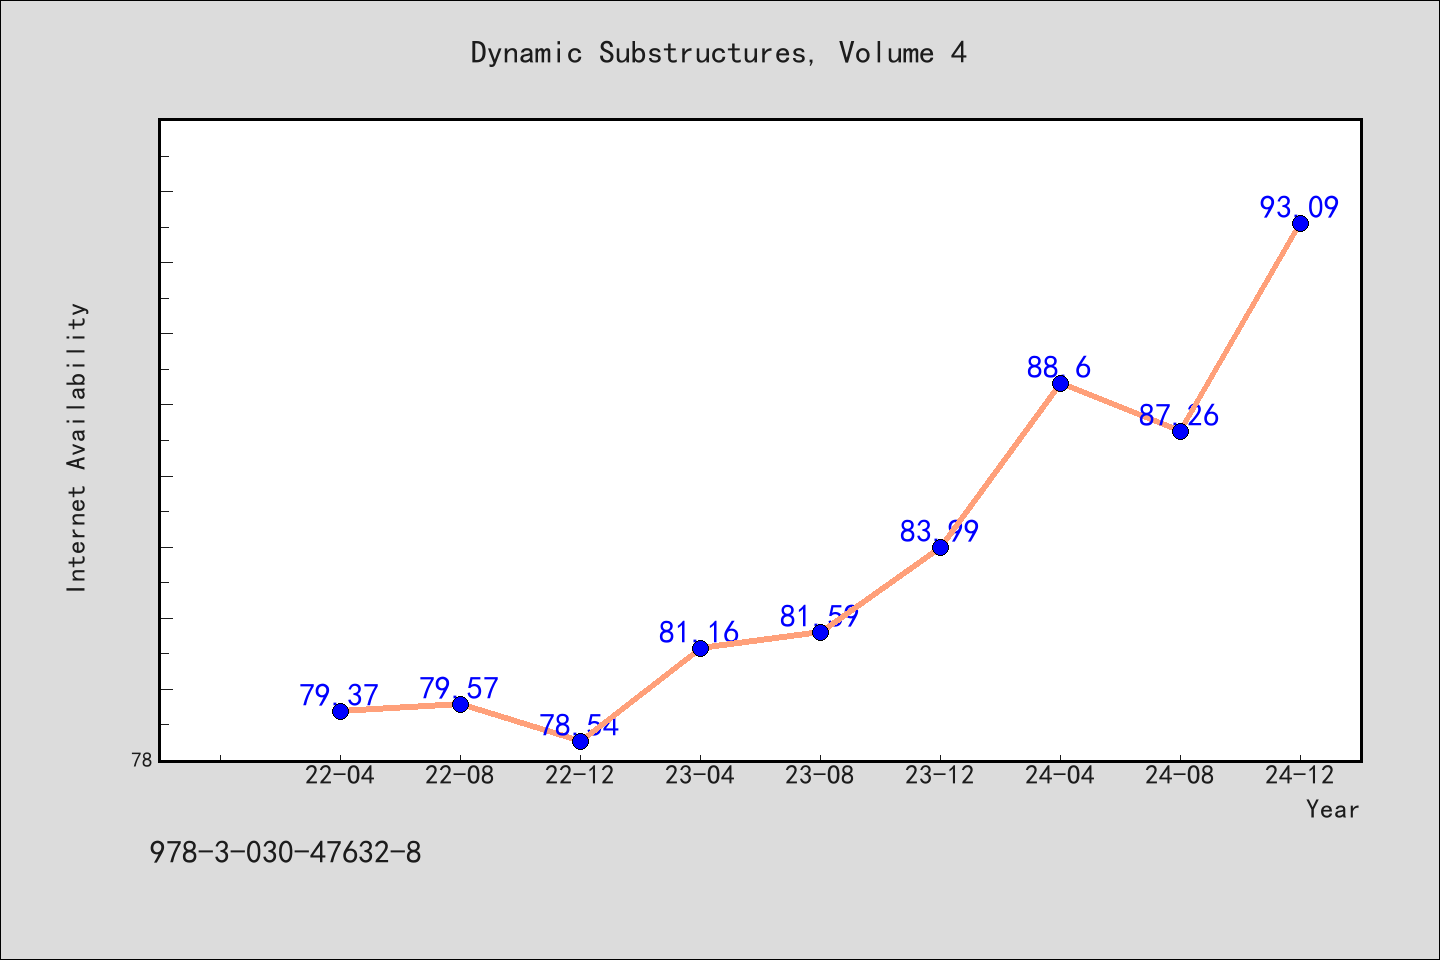1440x960 pixels.
Task: Click the data point labeled 93.09
Action: click(x=1300, y=223)
